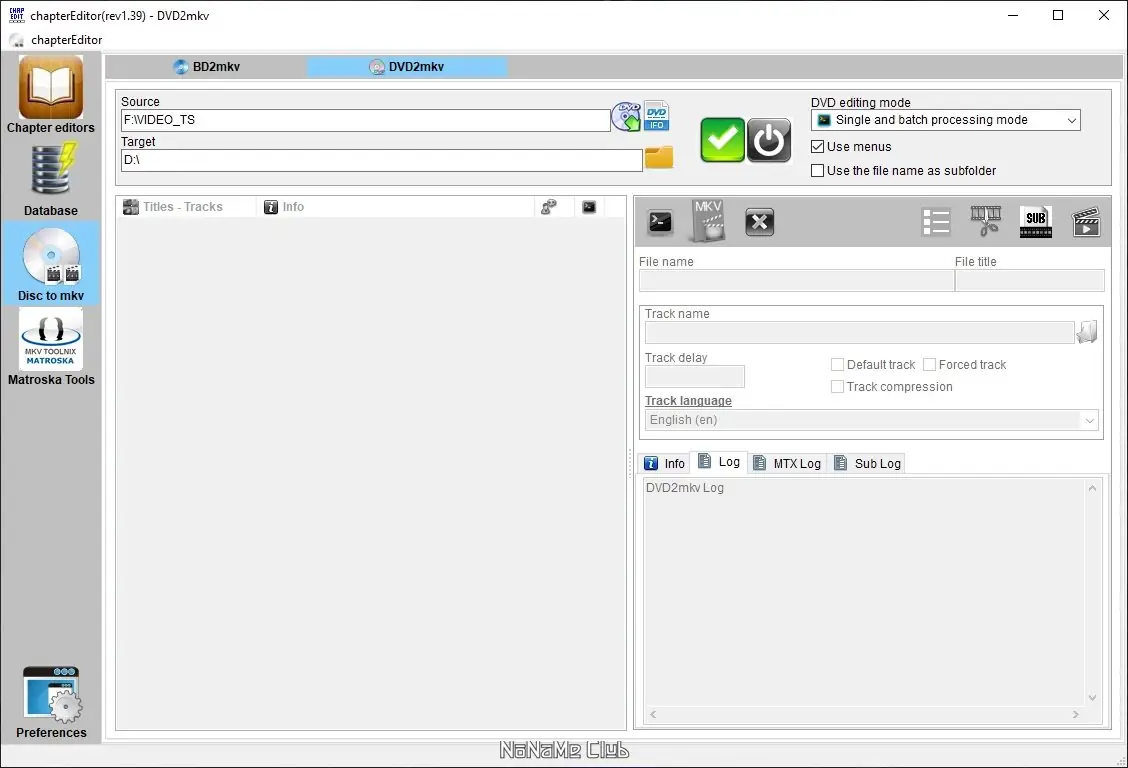Click the SUB subtitle toolbar icon
The width and height of the screenshot is (1128, 768).
(1036, 221)
